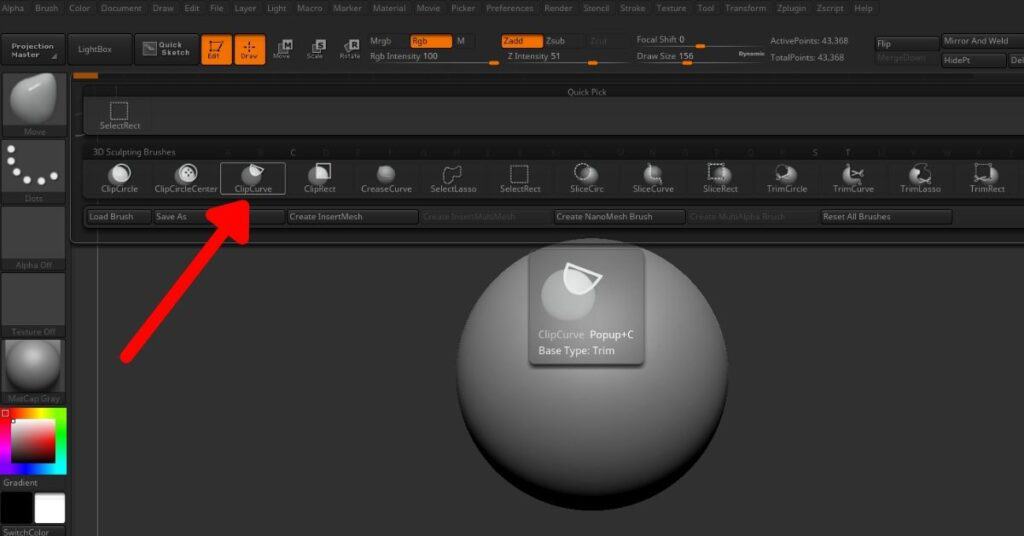Pick the TrimCurve brush
The height and width of the screenshot is (536, 1024).
[x=853, y=178]
